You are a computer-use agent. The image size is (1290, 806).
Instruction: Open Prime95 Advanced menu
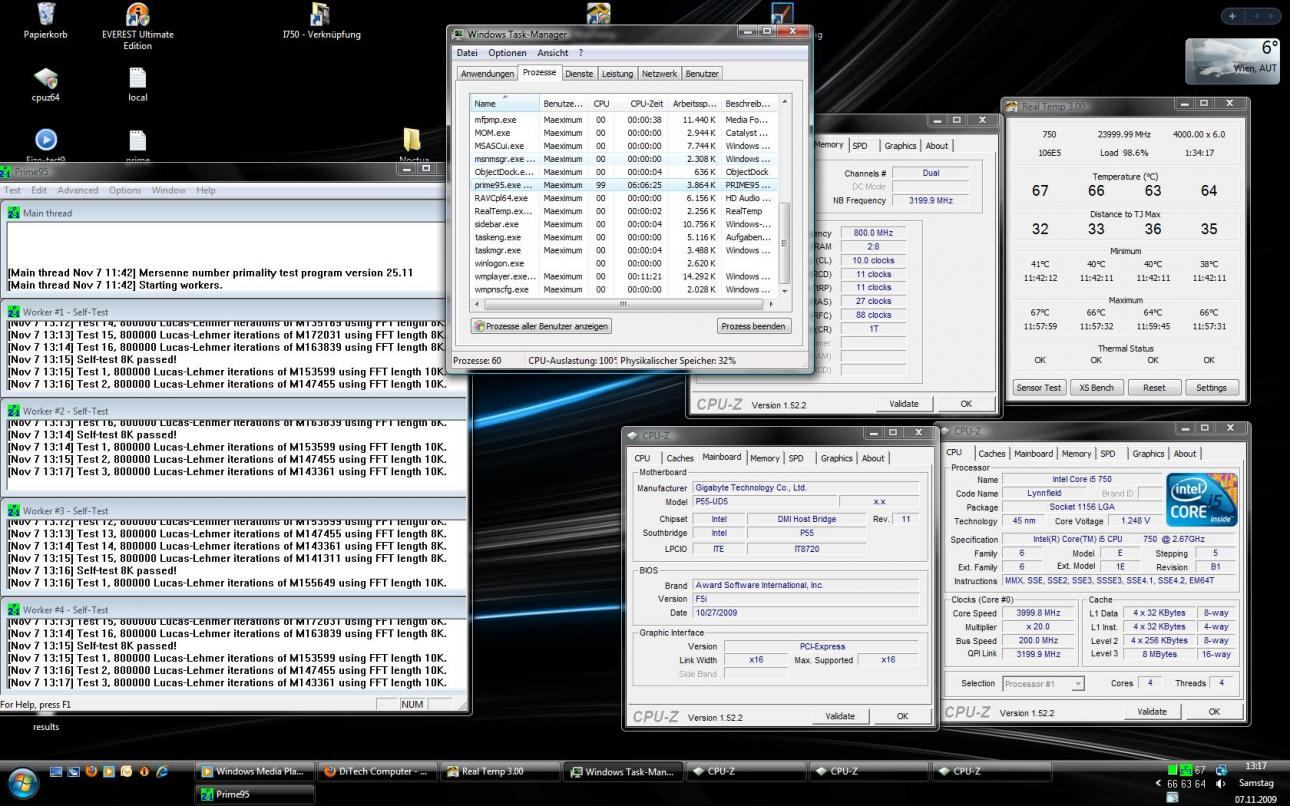coord(77,190)
